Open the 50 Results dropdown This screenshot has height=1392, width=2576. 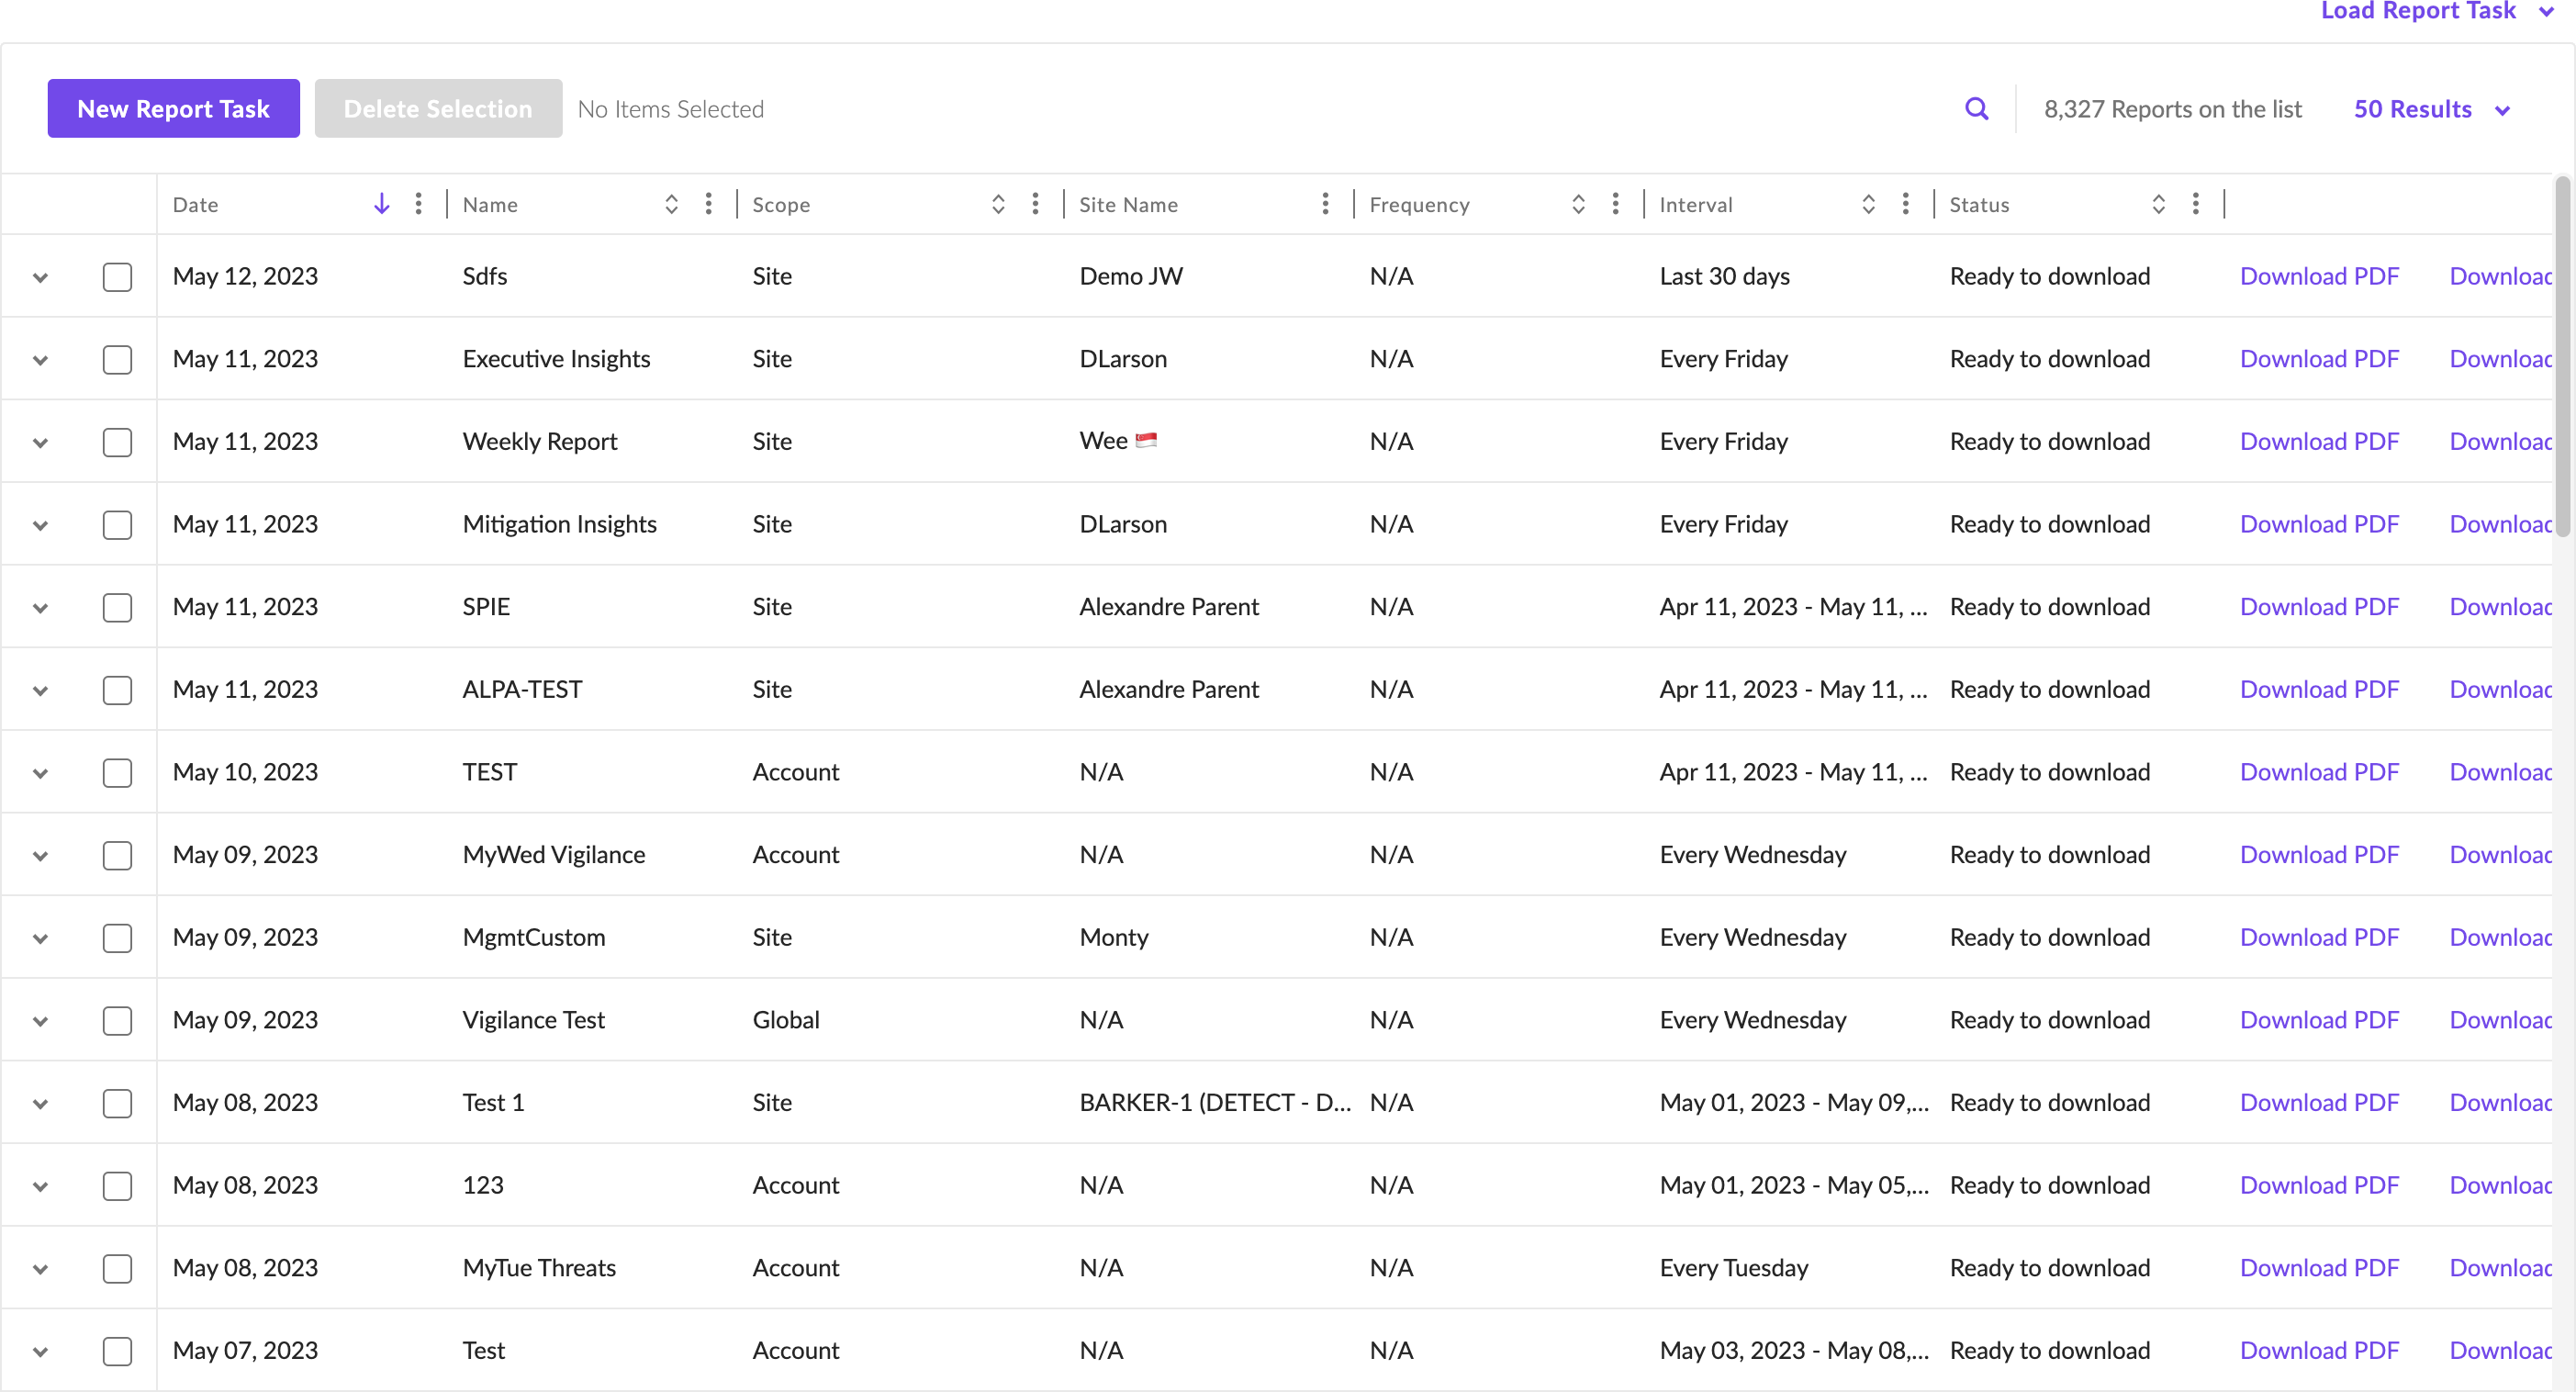coord(2431,109)
